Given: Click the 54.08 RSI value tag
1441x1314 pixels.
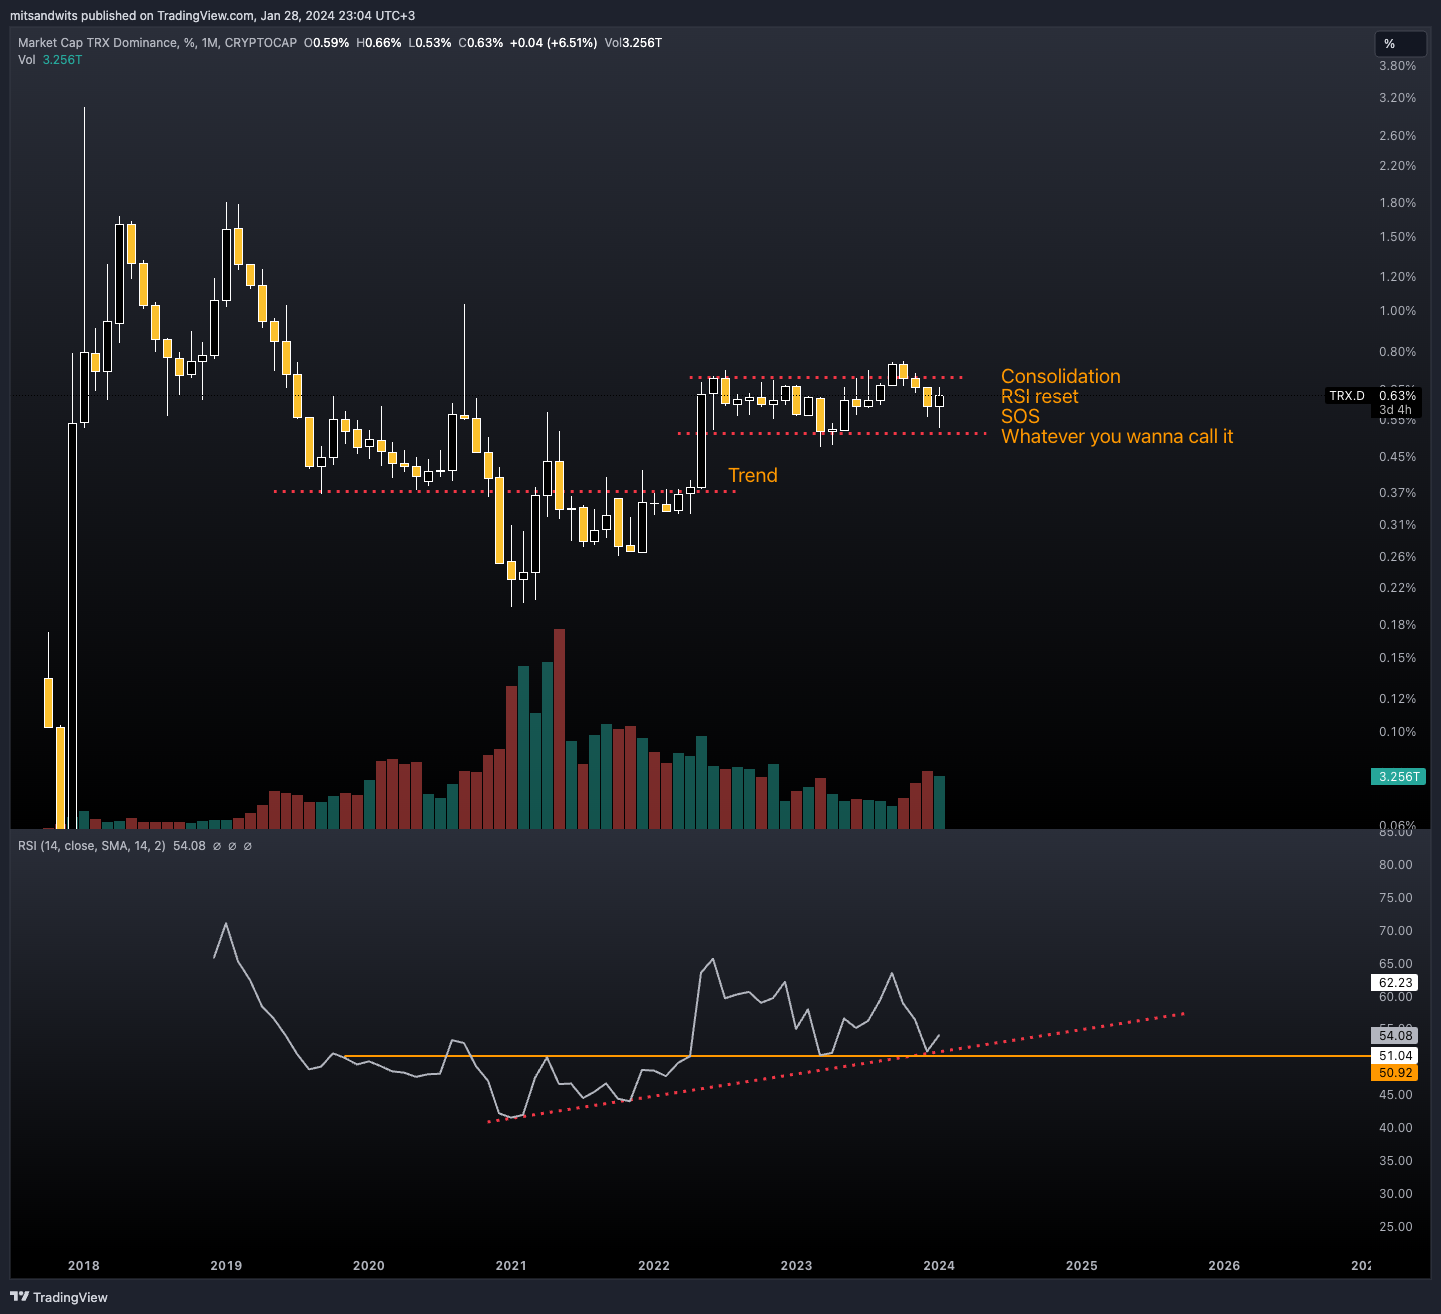Looking at the screenshot, I should (1396, 1036).
